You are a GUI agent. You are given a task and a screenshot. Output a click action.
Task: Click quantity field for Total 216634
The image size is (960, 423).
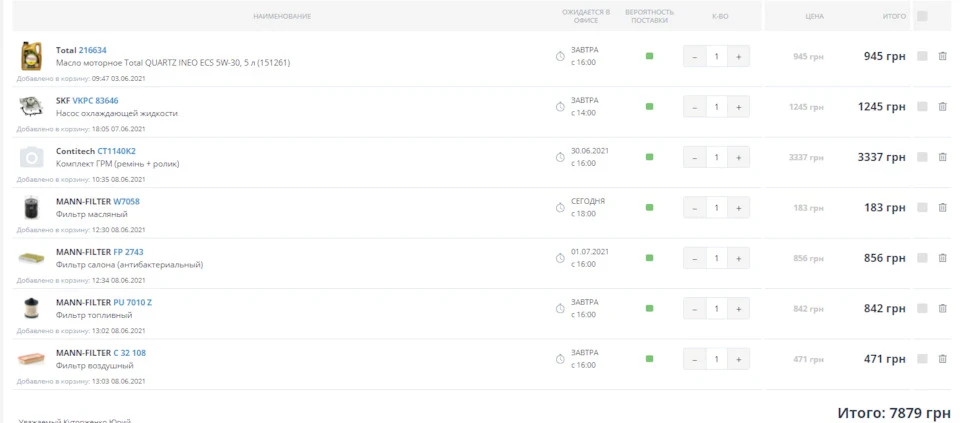(716, 56)
